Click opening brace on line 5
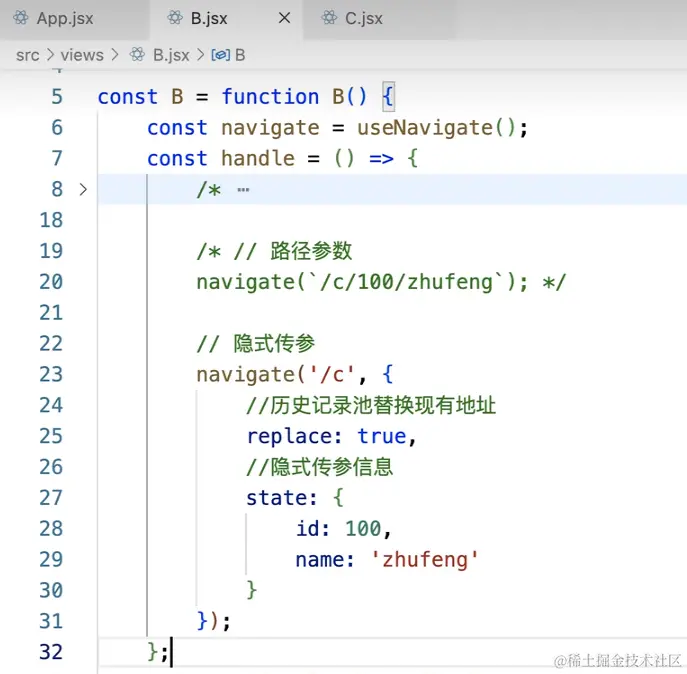The height and width of the screenshot is (674, 687). pos(388,97)
